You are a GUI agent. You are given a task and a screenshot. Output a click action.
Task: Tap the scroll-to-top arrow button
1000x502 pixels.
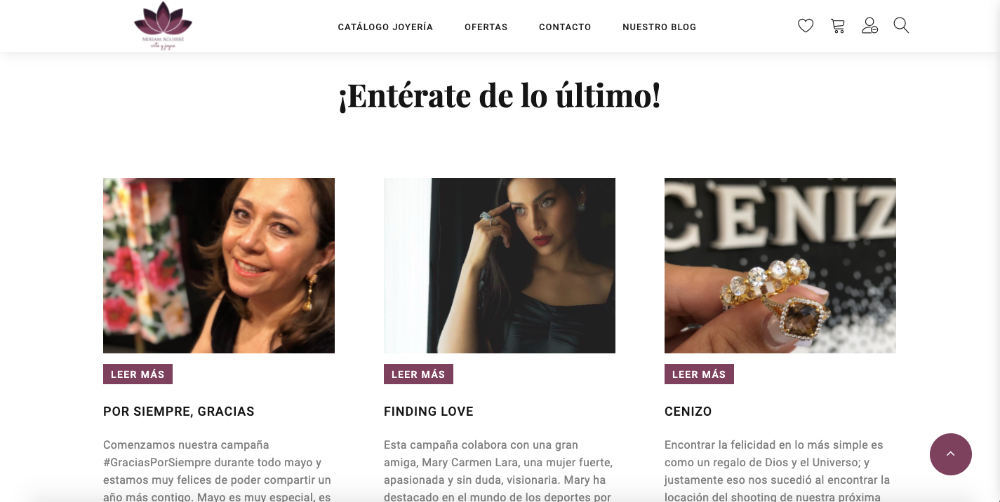coord(950,454)
